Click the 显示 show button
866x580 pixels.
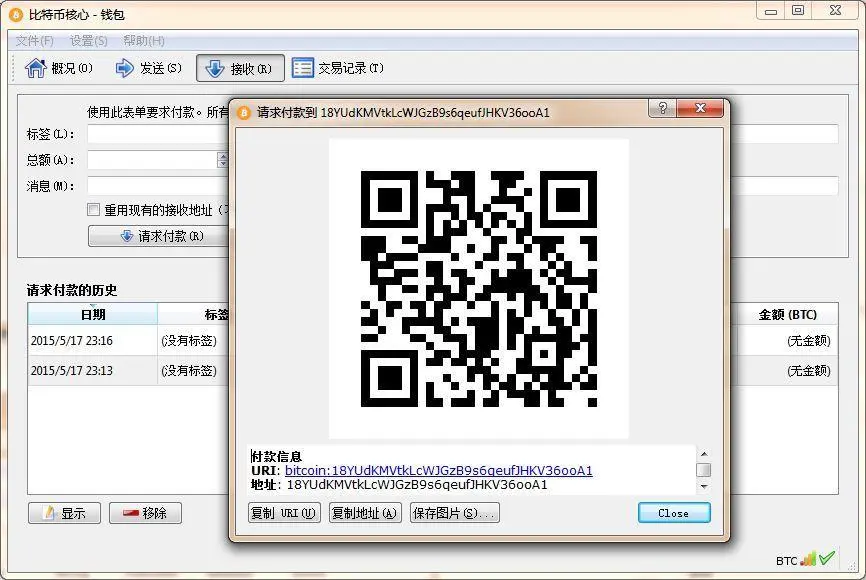65,513
